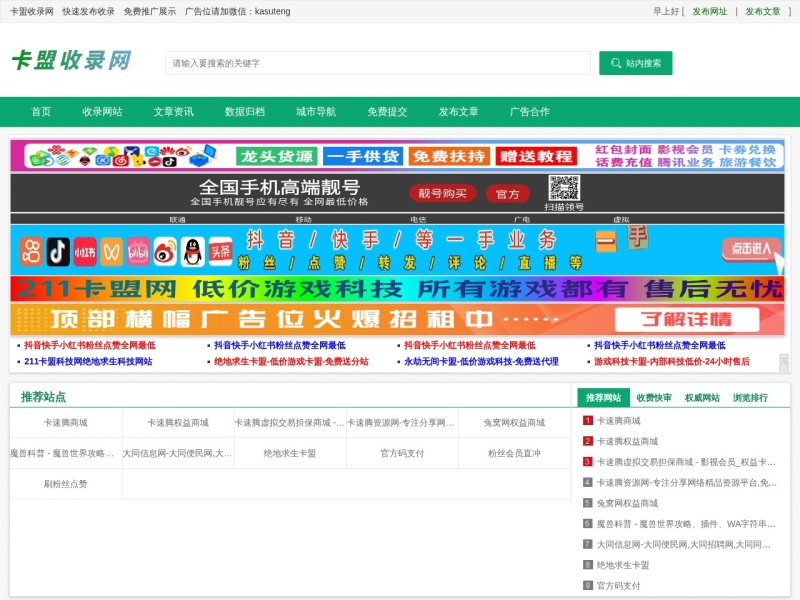Click the QR code 扫描领号 image
This screenshot has height=600, width=800.
click(x=564, y=188)
